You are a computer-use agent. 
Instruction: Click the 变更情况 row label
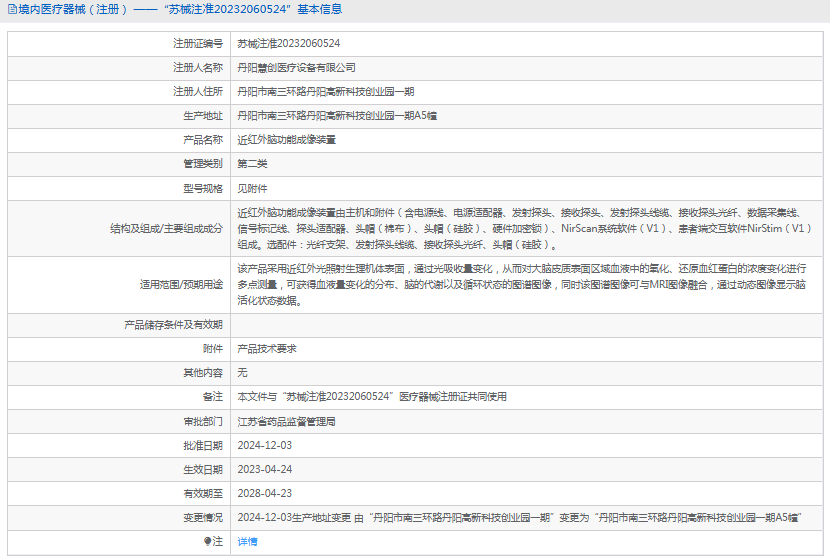pyautogui.click(x=203, y=518)
